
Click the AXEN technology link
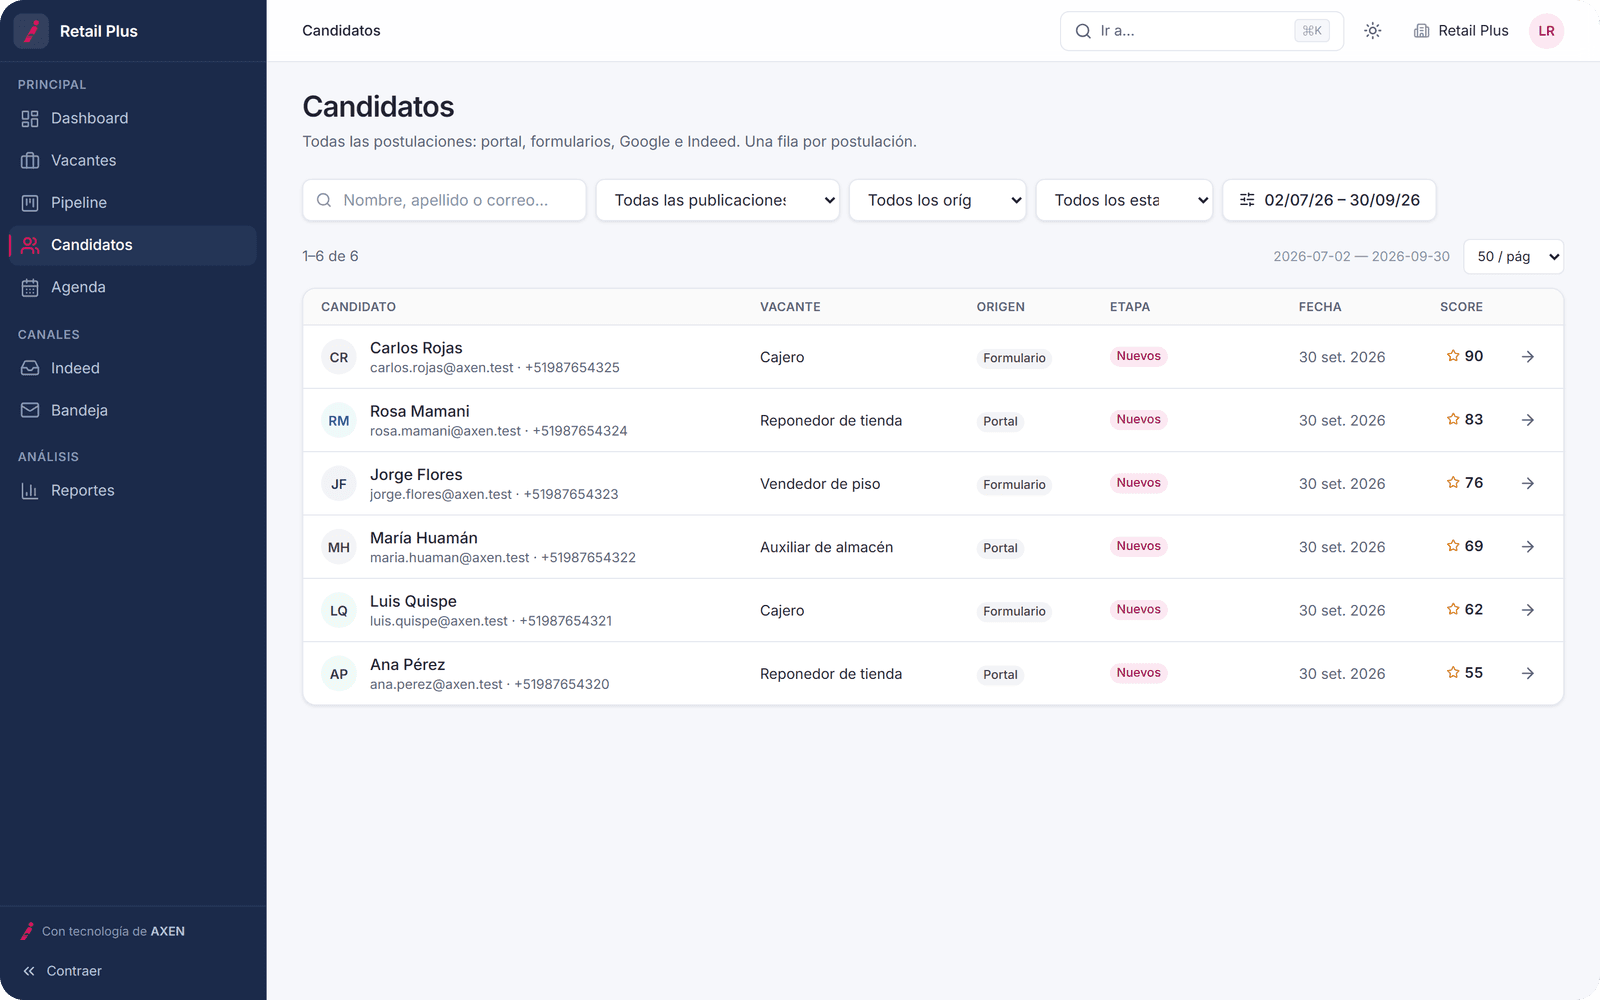(x=103, y=931)
